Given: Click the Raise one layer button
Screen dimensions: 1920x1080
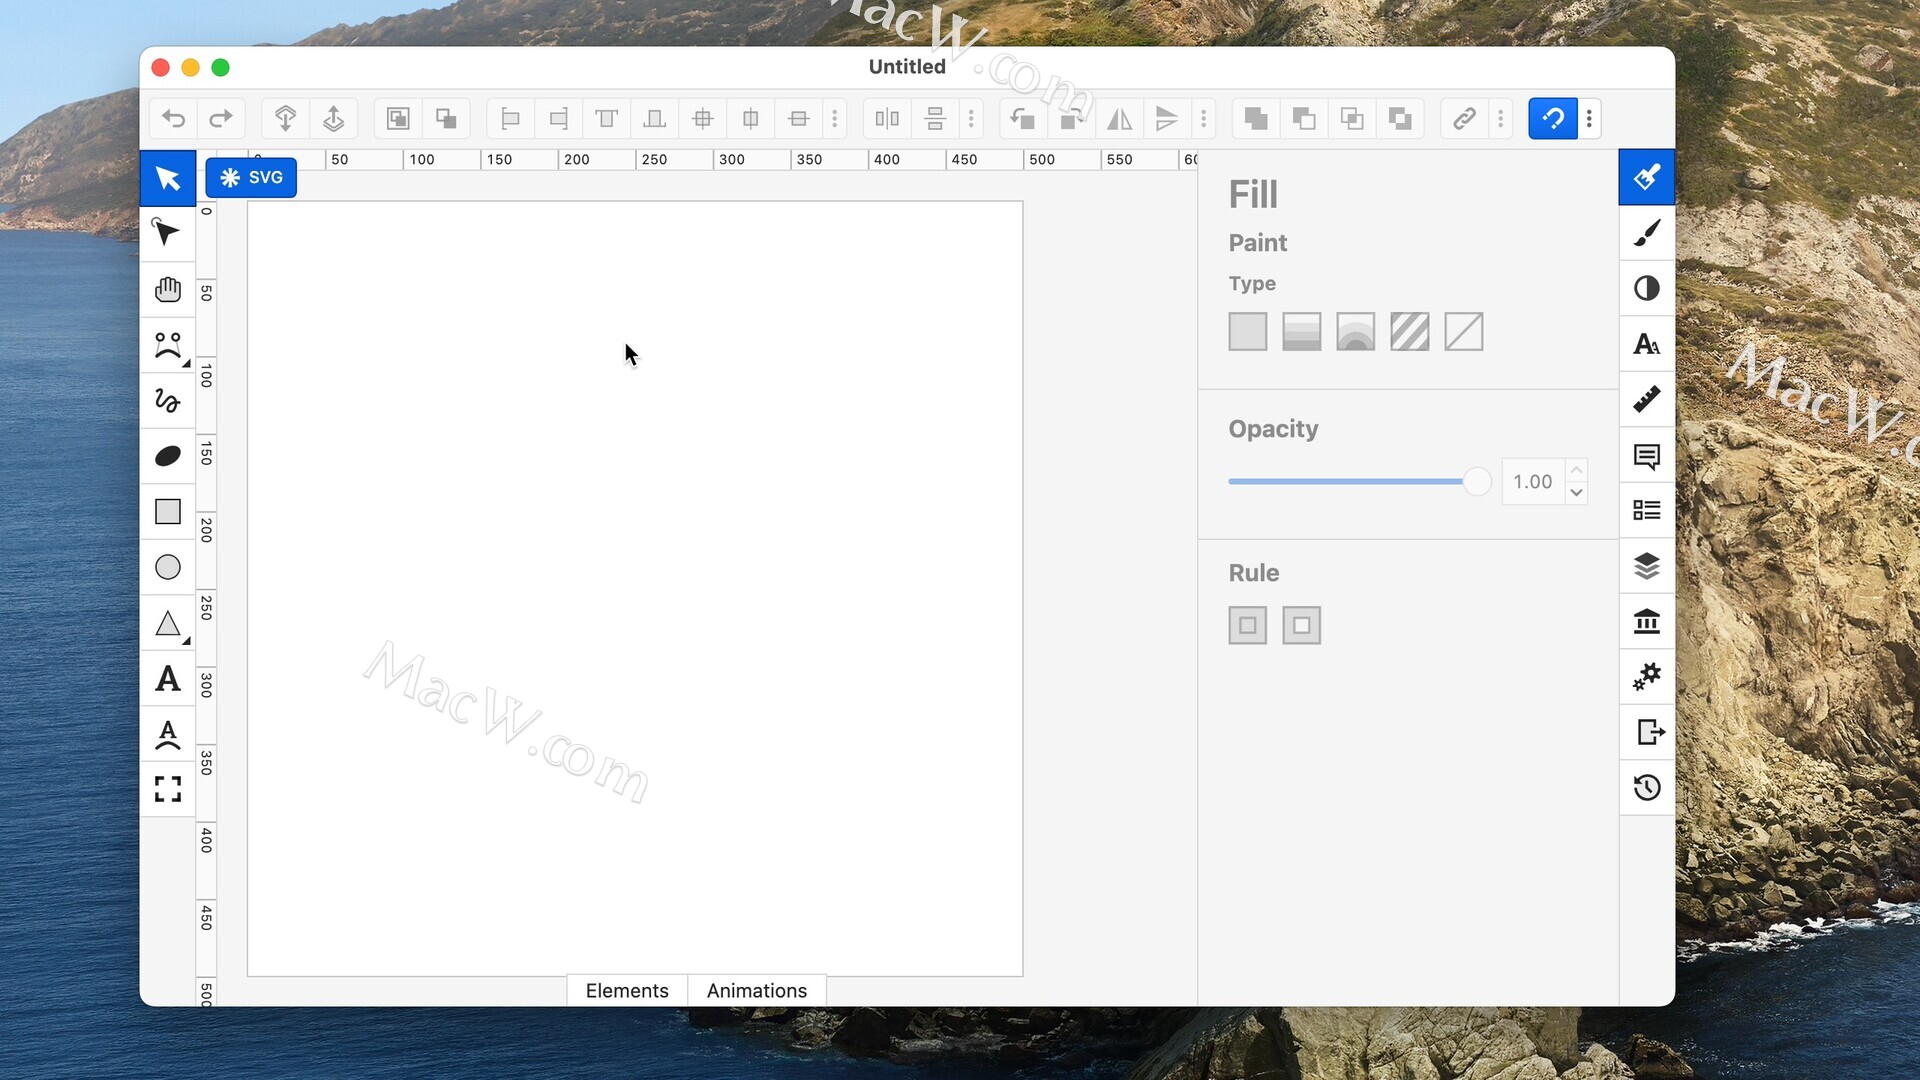Looking at the screenshot, I should click(334, 119).
